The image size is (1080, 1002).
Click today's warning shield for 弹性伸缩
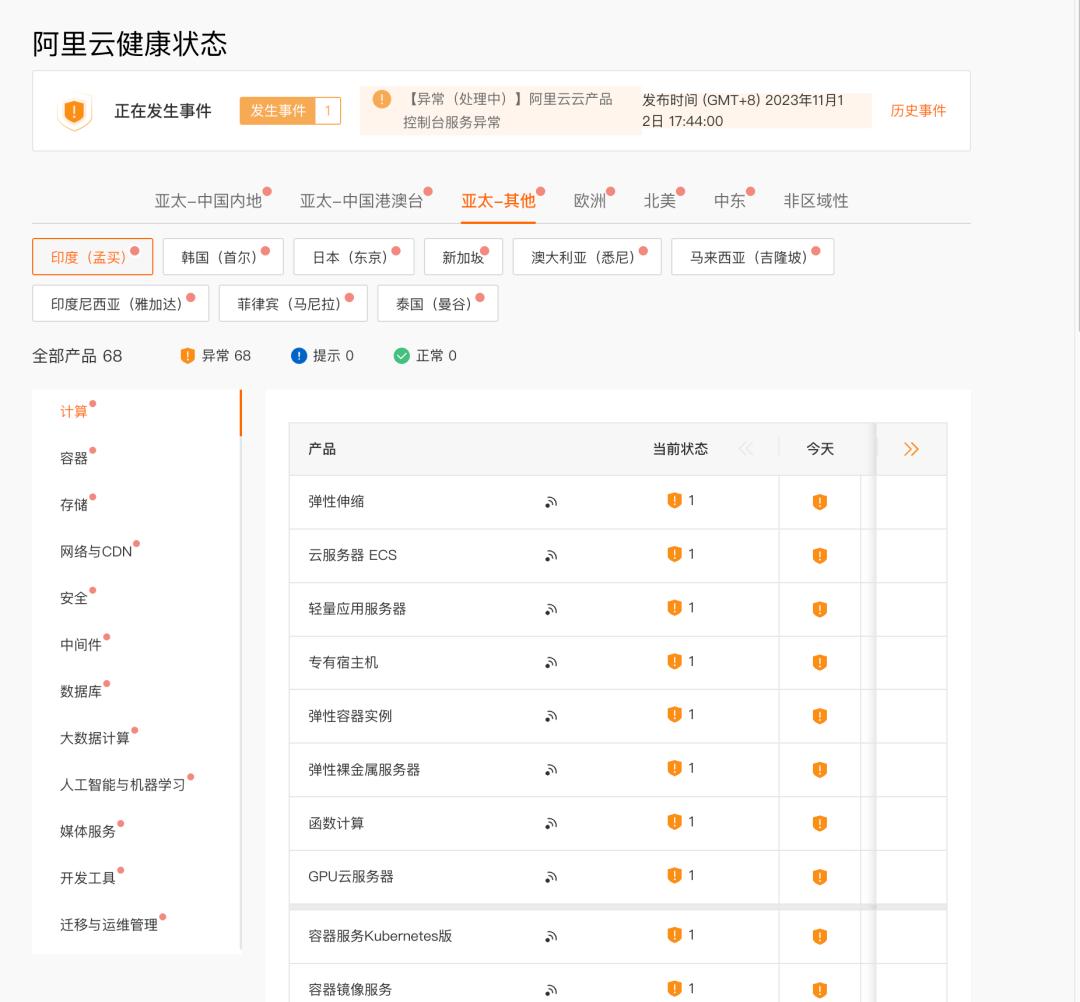pyautogui.click(x=820, y=502)
